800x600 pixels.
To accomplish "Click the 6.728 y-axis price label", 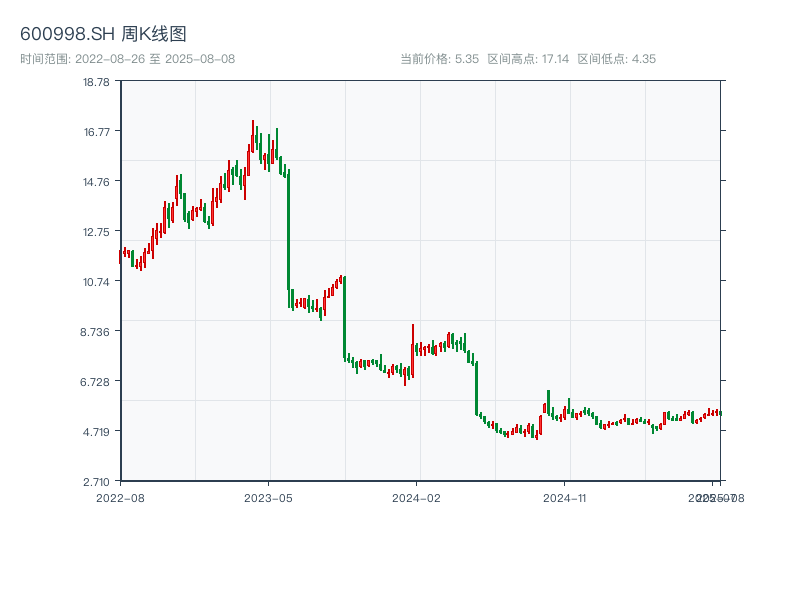I will click(97, 382).
